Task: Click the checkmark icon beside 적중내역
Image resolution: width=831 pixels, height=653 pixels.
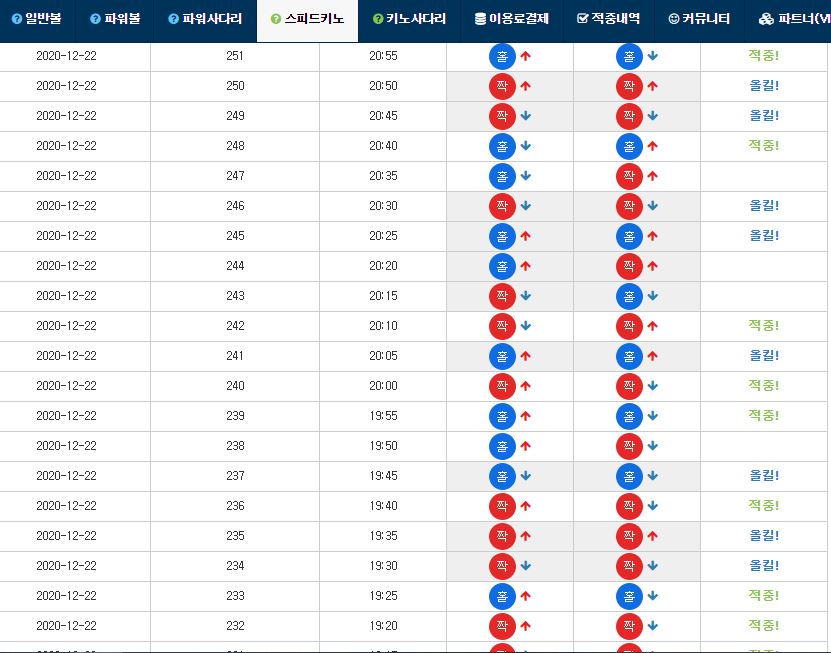Action: (x=582, y=19)
